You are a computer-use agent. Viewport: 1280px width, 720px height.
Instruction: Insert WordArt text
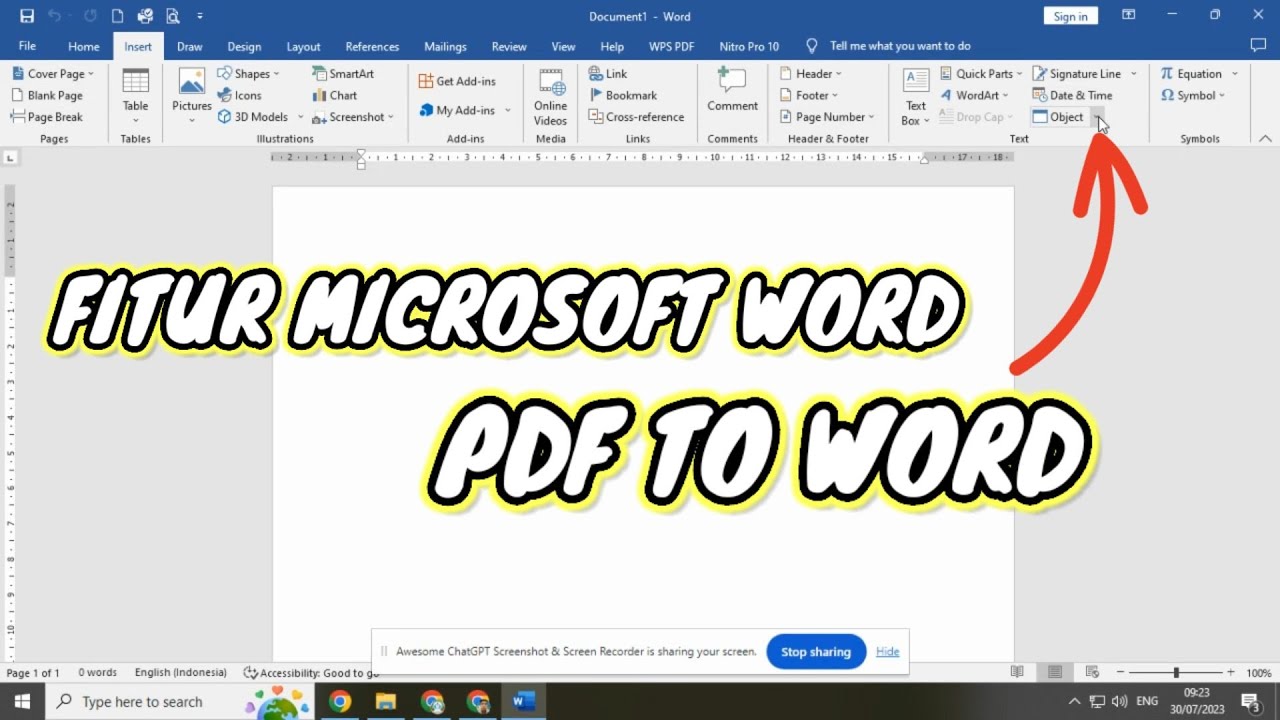point(975,95)
